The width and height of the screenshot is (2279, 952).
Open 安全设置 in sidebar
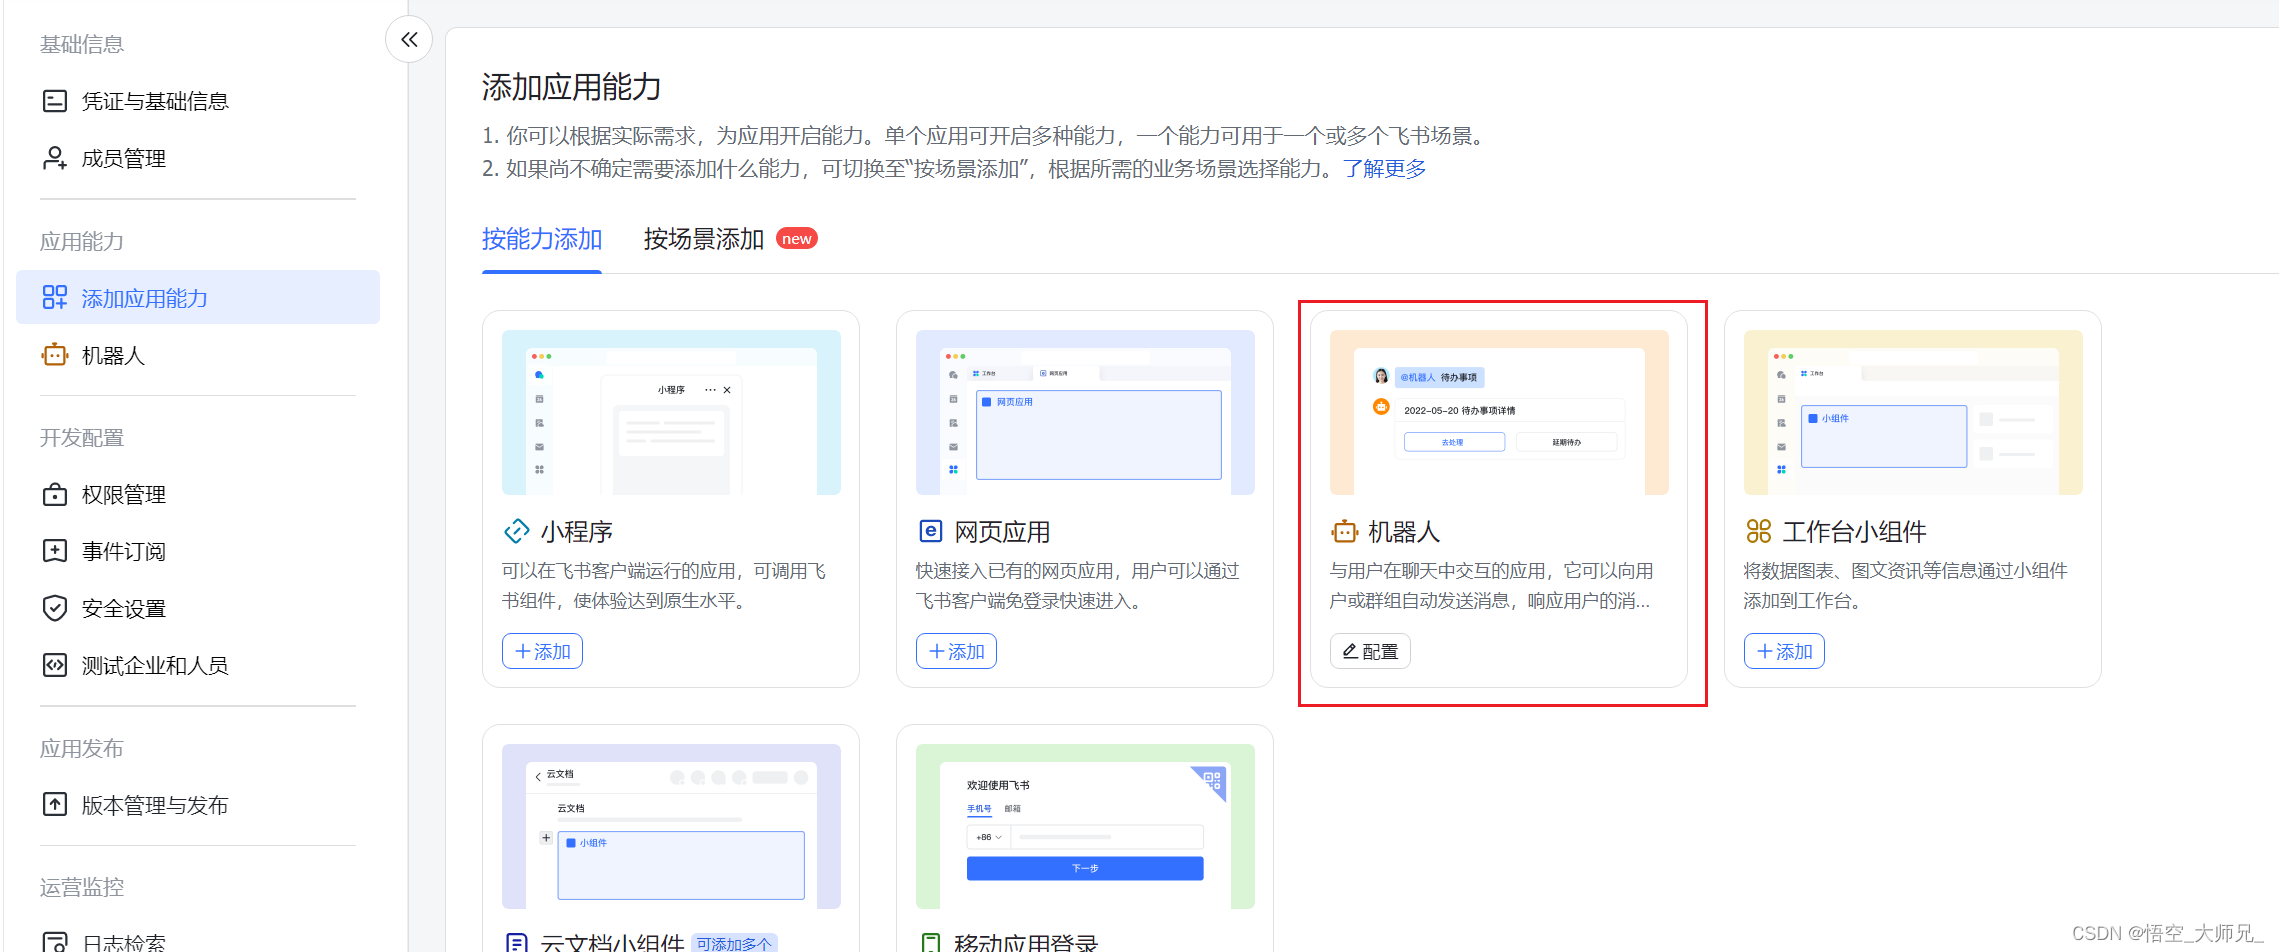point(198,608)
